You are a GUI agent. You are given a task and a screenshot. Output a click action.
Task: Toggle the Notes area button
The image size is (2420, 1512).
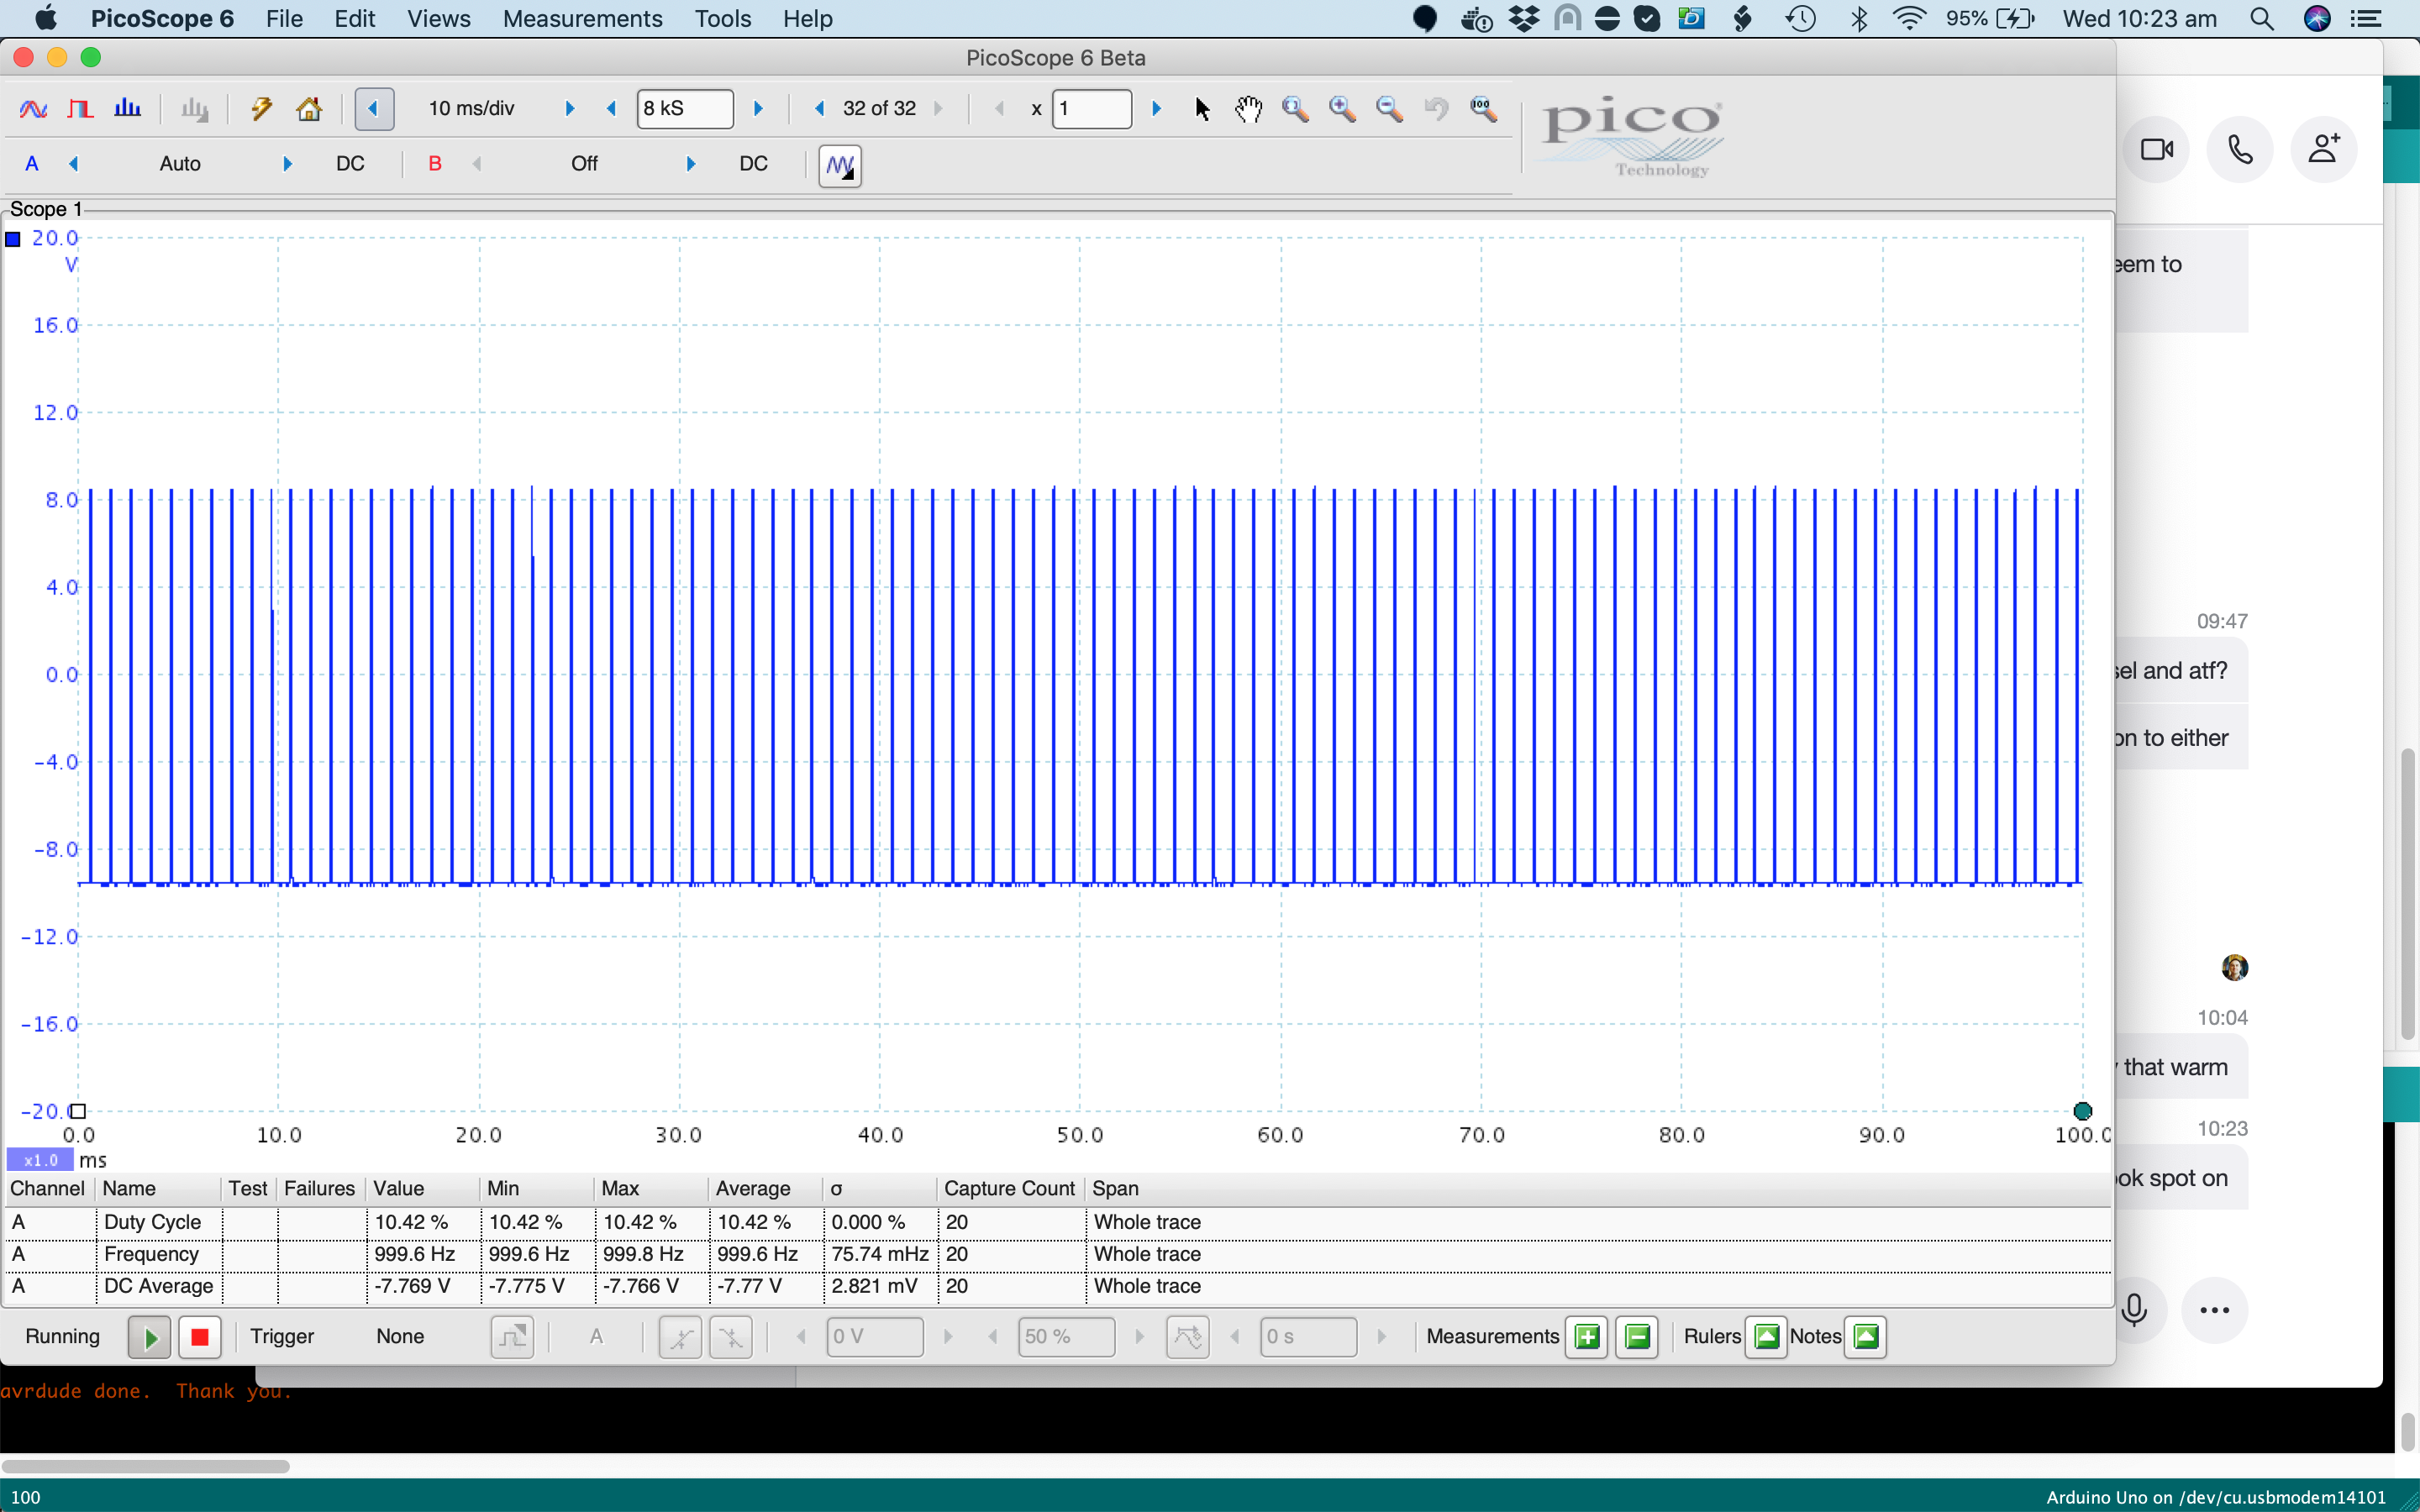pos(1865,1336)
